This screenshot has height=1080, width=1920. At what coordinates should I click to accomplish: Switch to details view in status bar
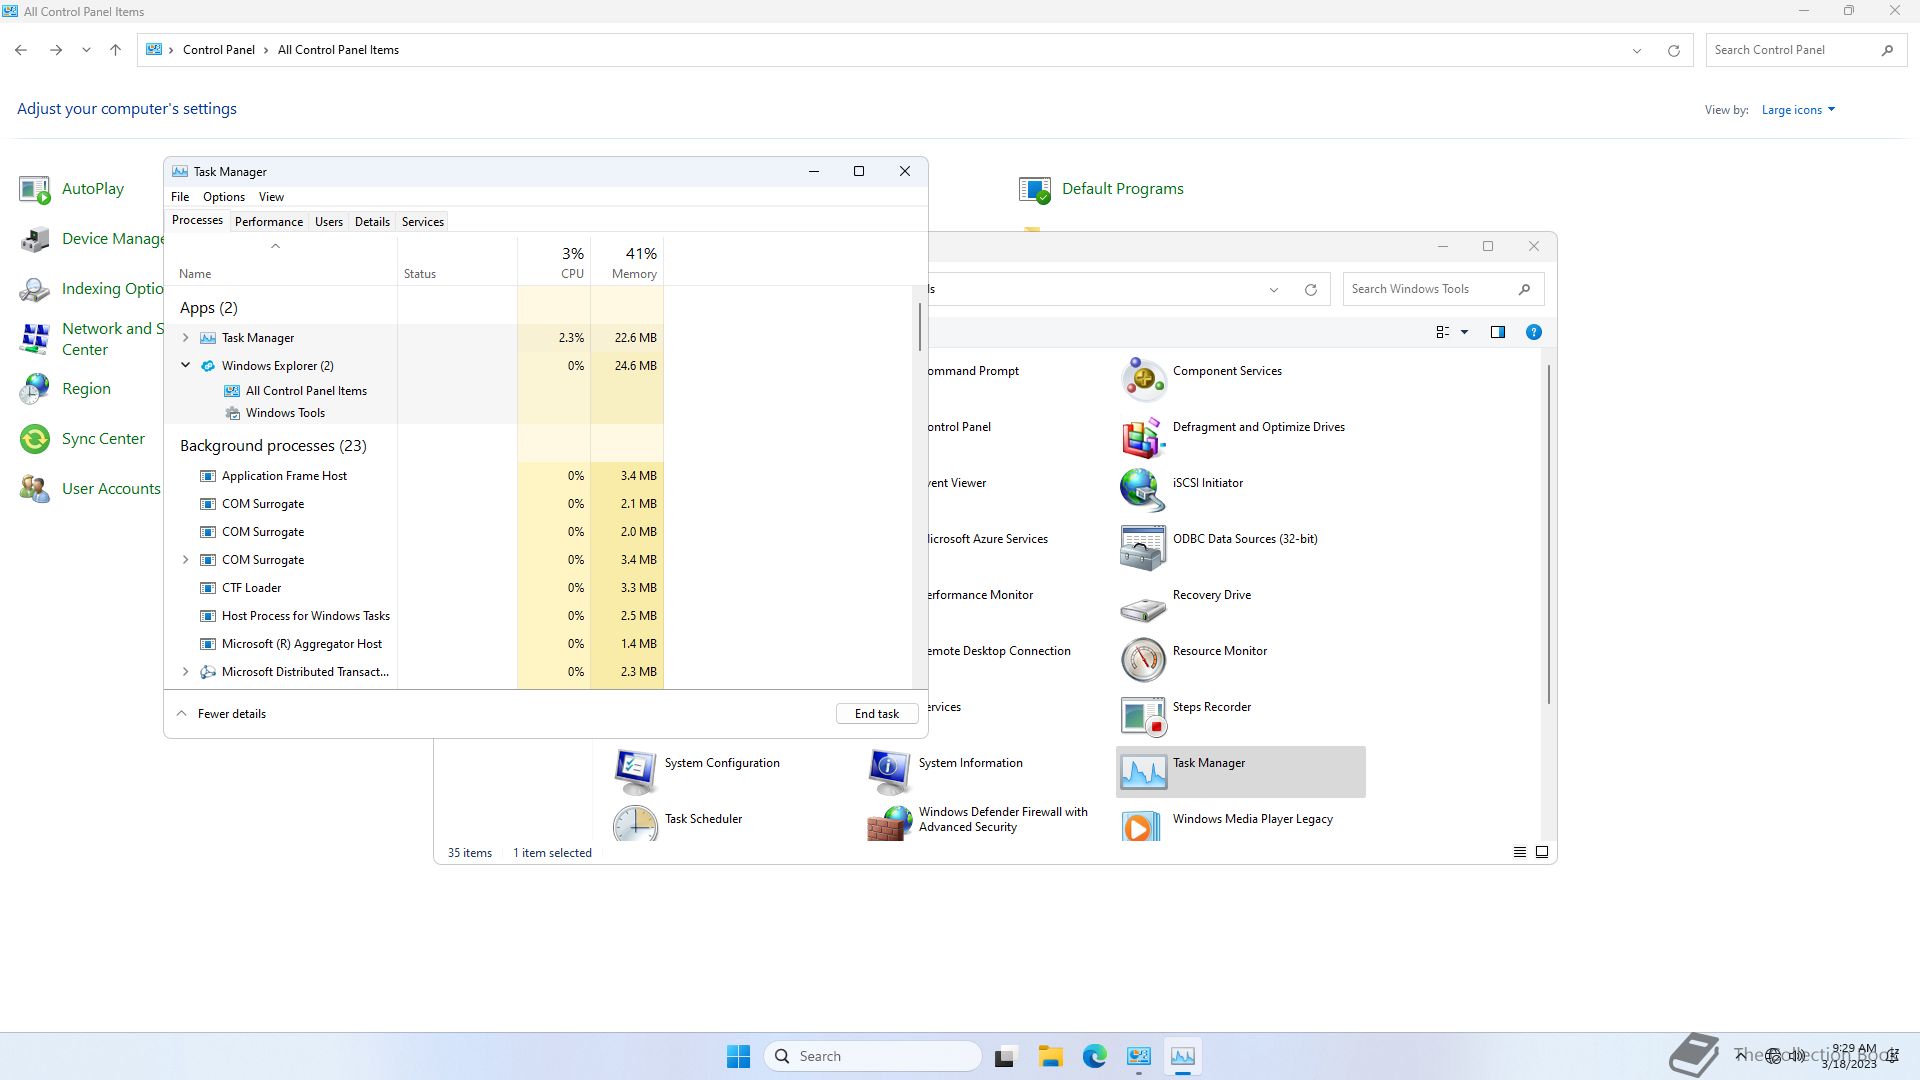pyautogui.click(x=1519, y=852)
